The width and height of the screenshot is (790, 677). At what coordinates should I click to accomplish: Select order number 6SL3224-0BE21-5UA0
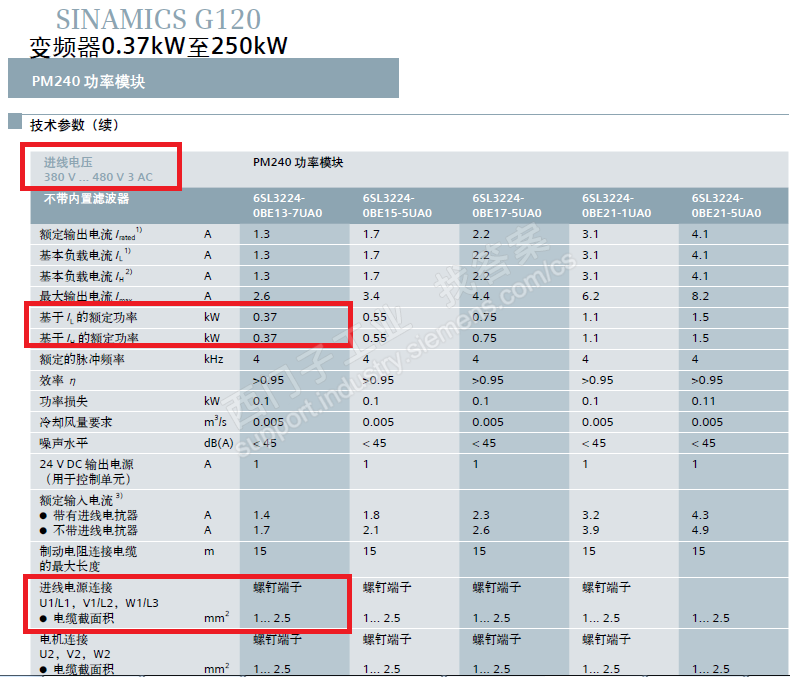(726, 206)
